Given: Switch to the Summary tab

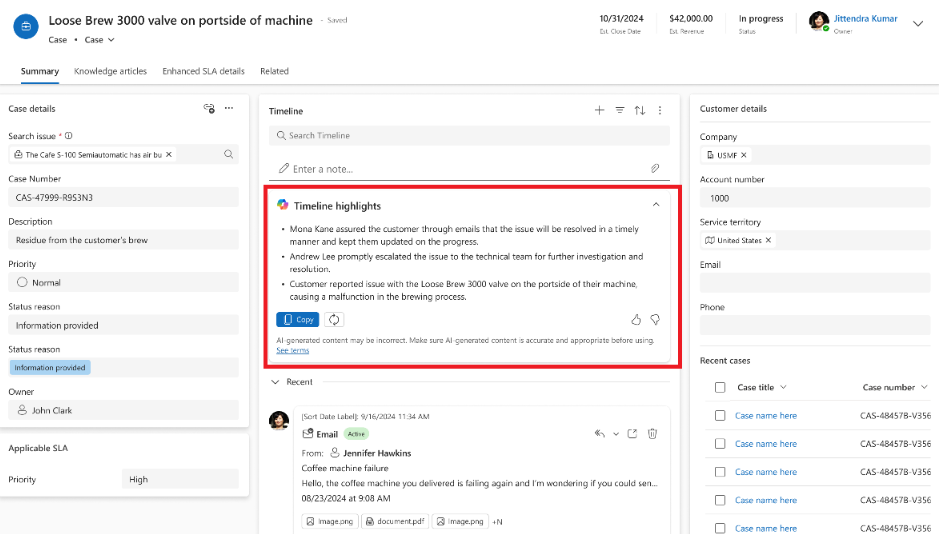Looking at the screenshot, I should point(40,71).
